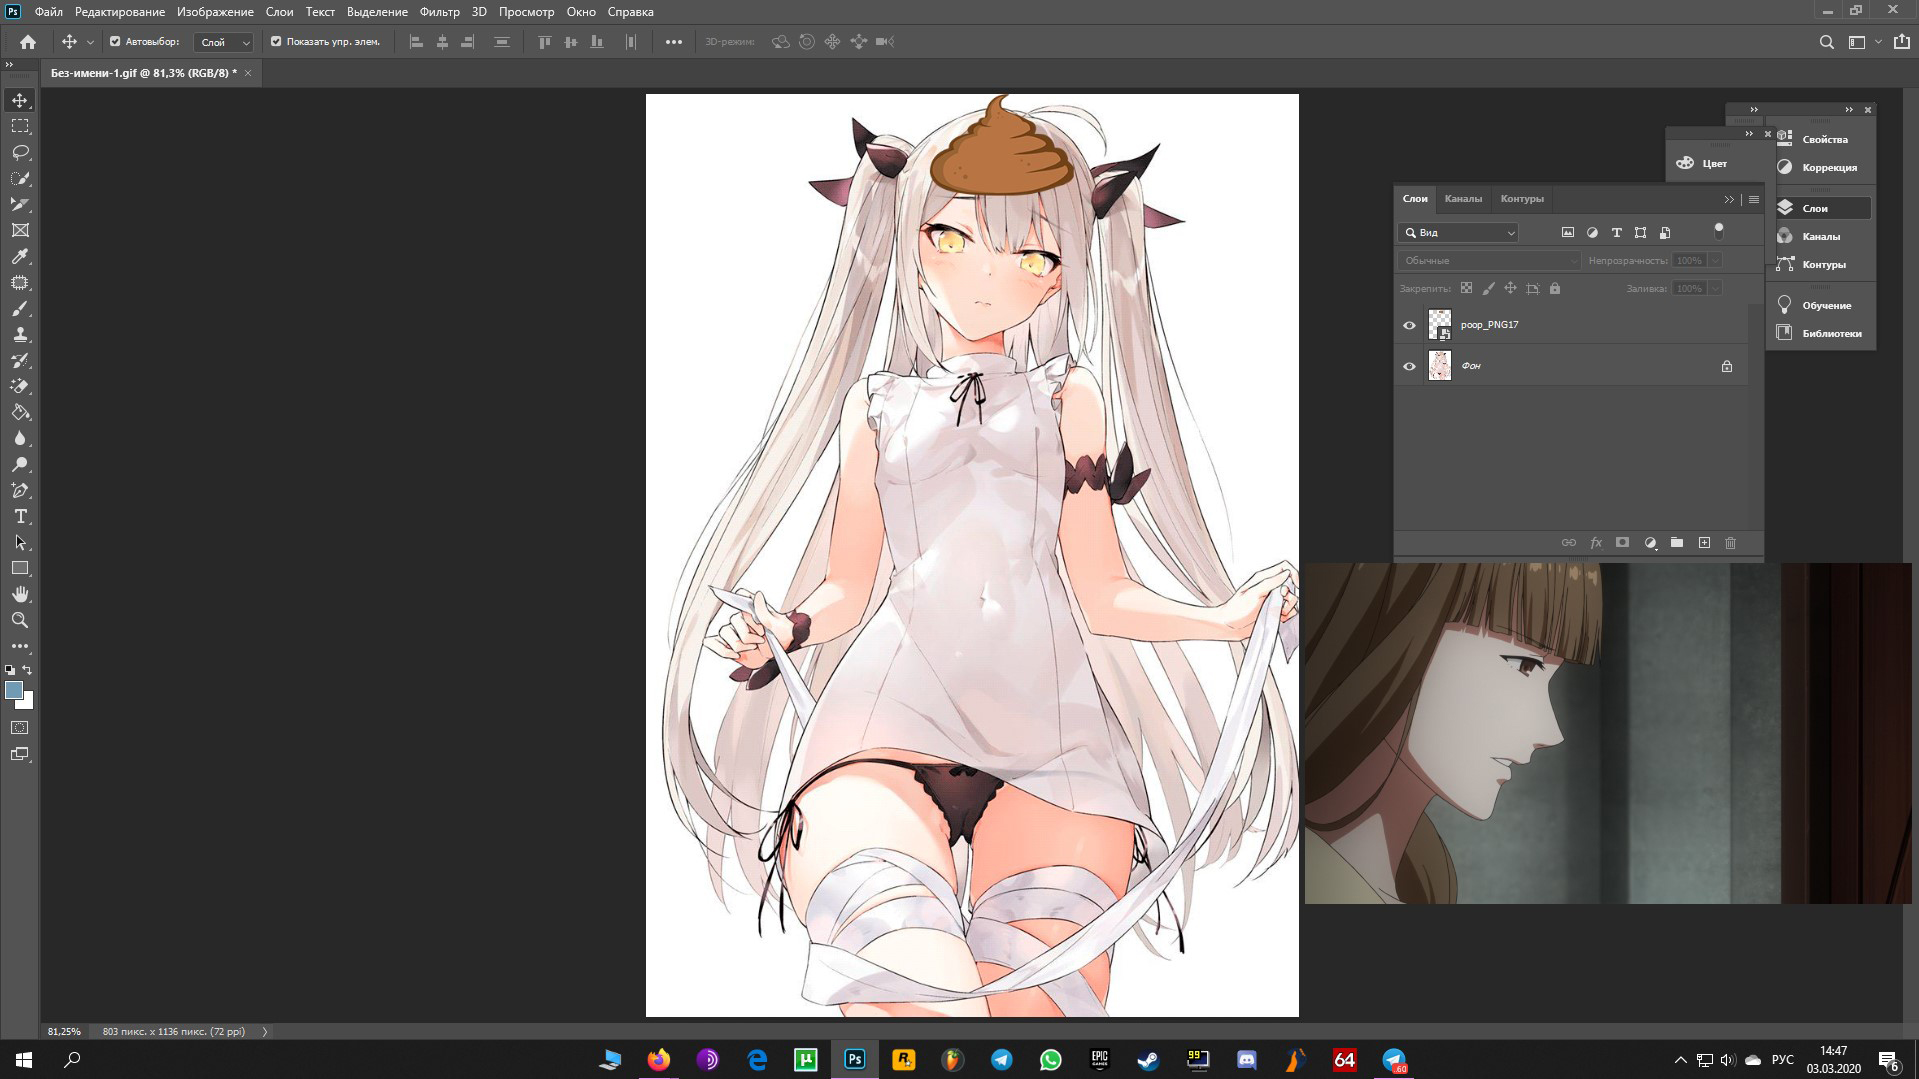
Task: Toggle Quick Mask mode
Action: (20, 728)
